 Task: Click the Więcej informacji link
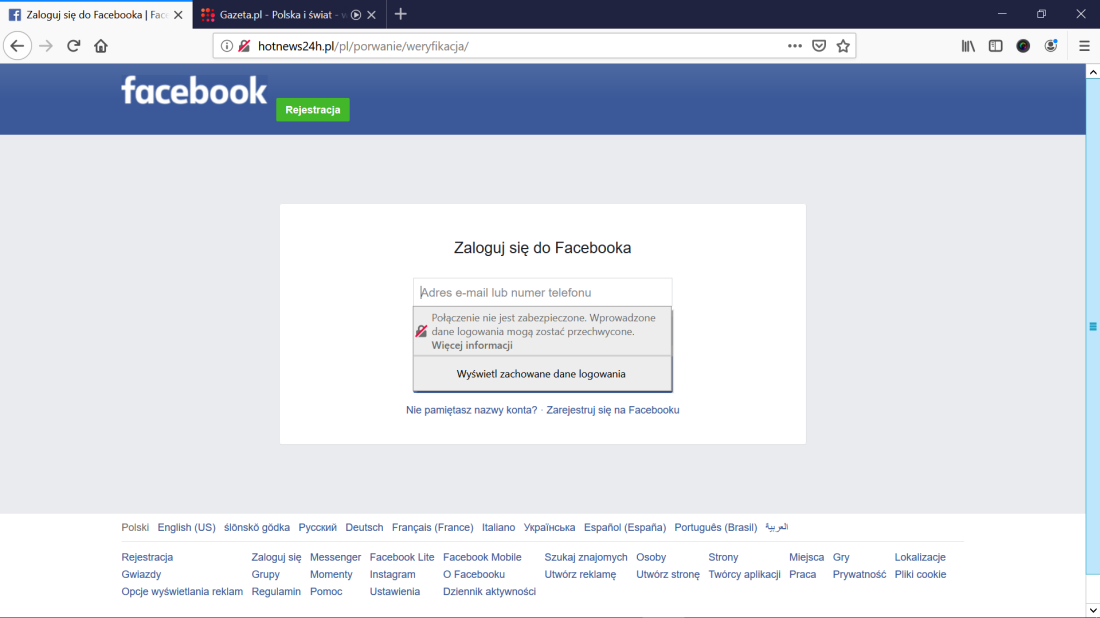click(471, 345)
